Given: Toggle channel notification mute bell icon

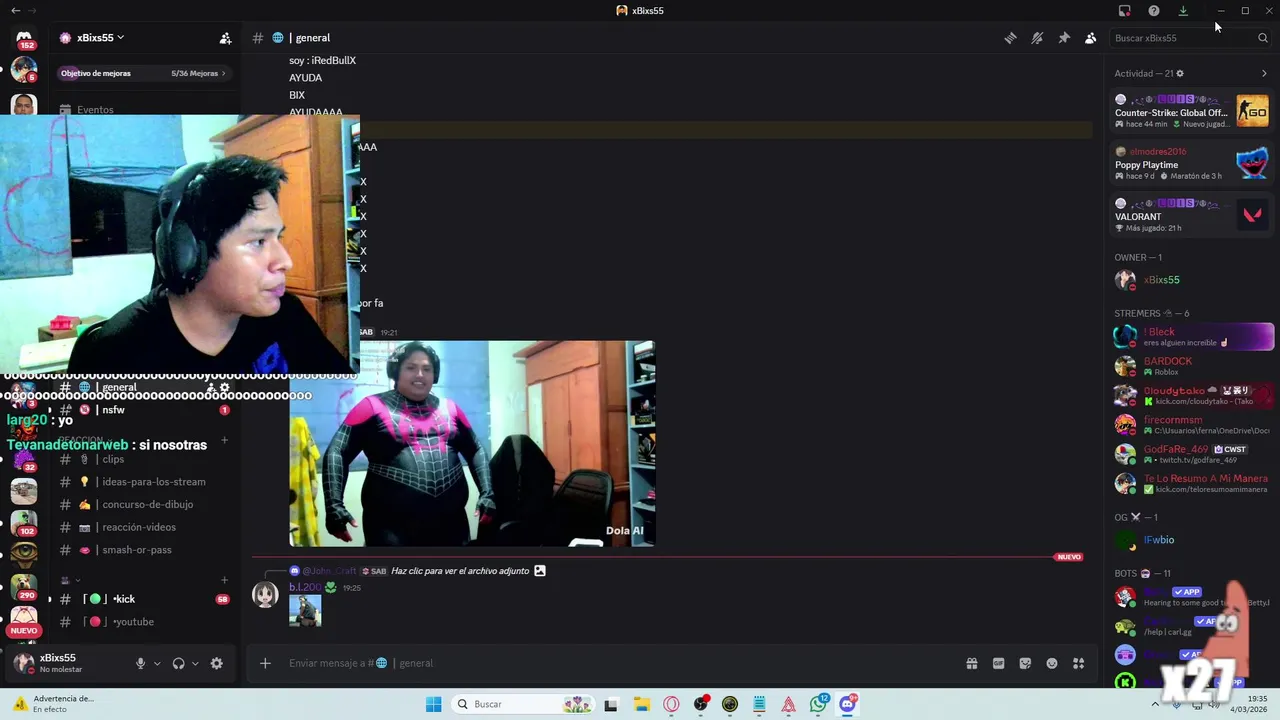Looking at the screenshot, I should tap(1037, 38).
